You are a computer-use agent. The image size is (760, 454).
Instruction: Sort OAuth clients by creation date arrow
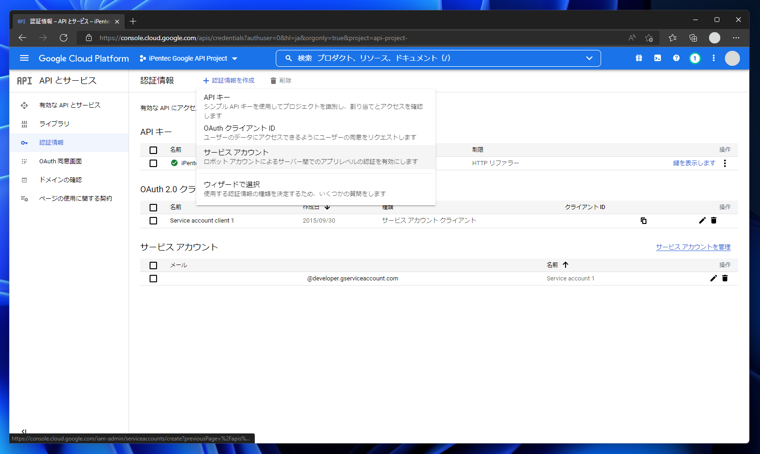[328, 207]
